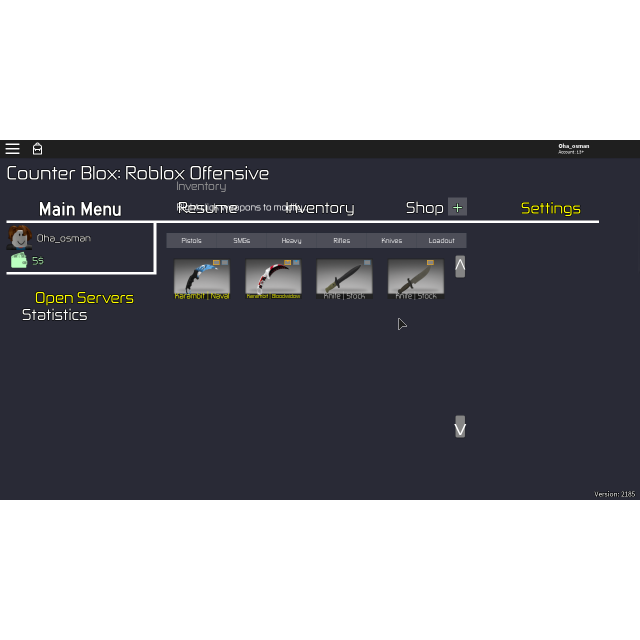Screen dimensions: 640x640
Task: Click the Roblox backpack icon
Action: click(x=37, y=149)
